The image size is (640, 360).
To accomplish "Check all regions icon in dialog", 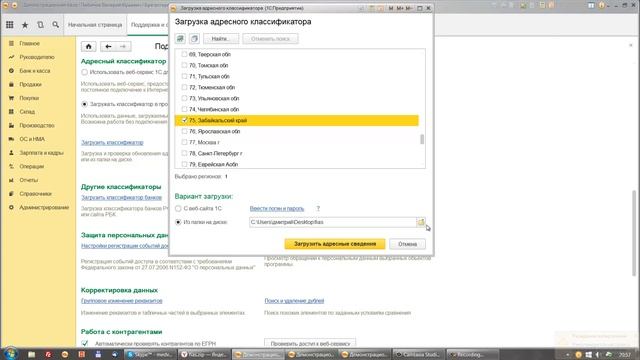I will (x=180, y=39).
